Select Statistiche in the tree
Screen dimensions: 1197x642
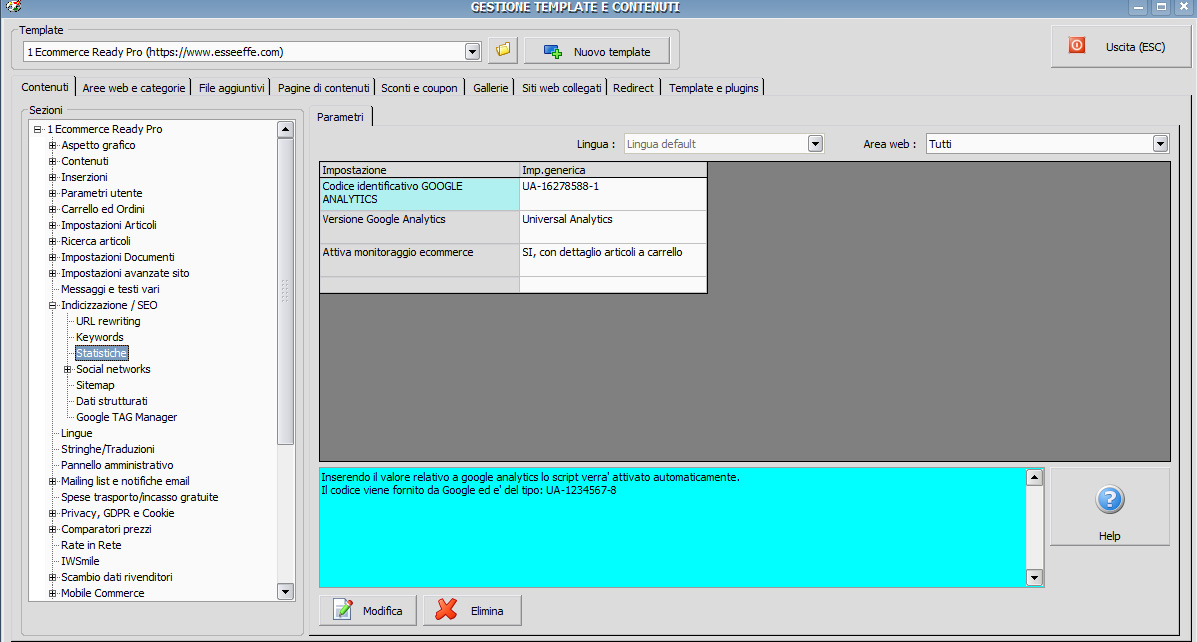coord(102,353)
